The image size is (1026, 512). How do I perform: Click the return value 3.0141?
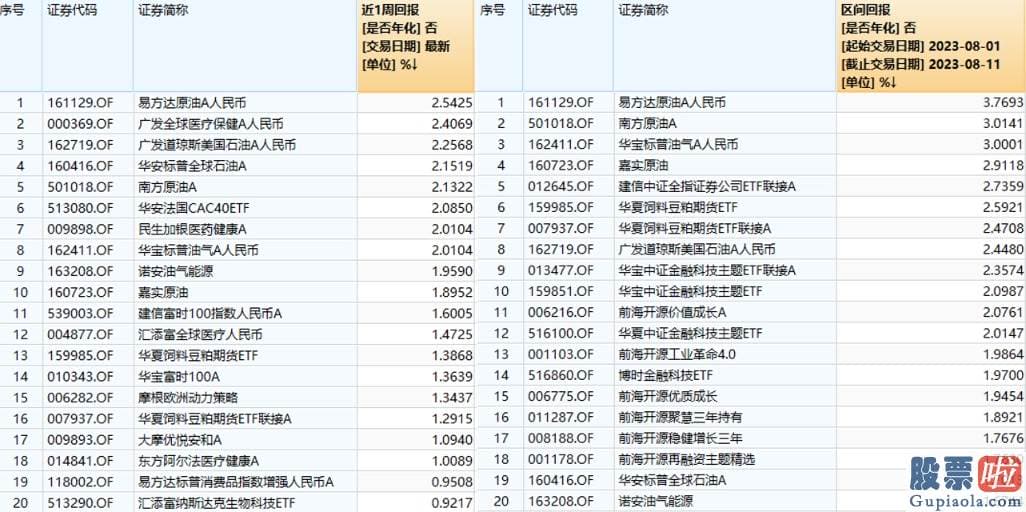tap(1004, 123)
